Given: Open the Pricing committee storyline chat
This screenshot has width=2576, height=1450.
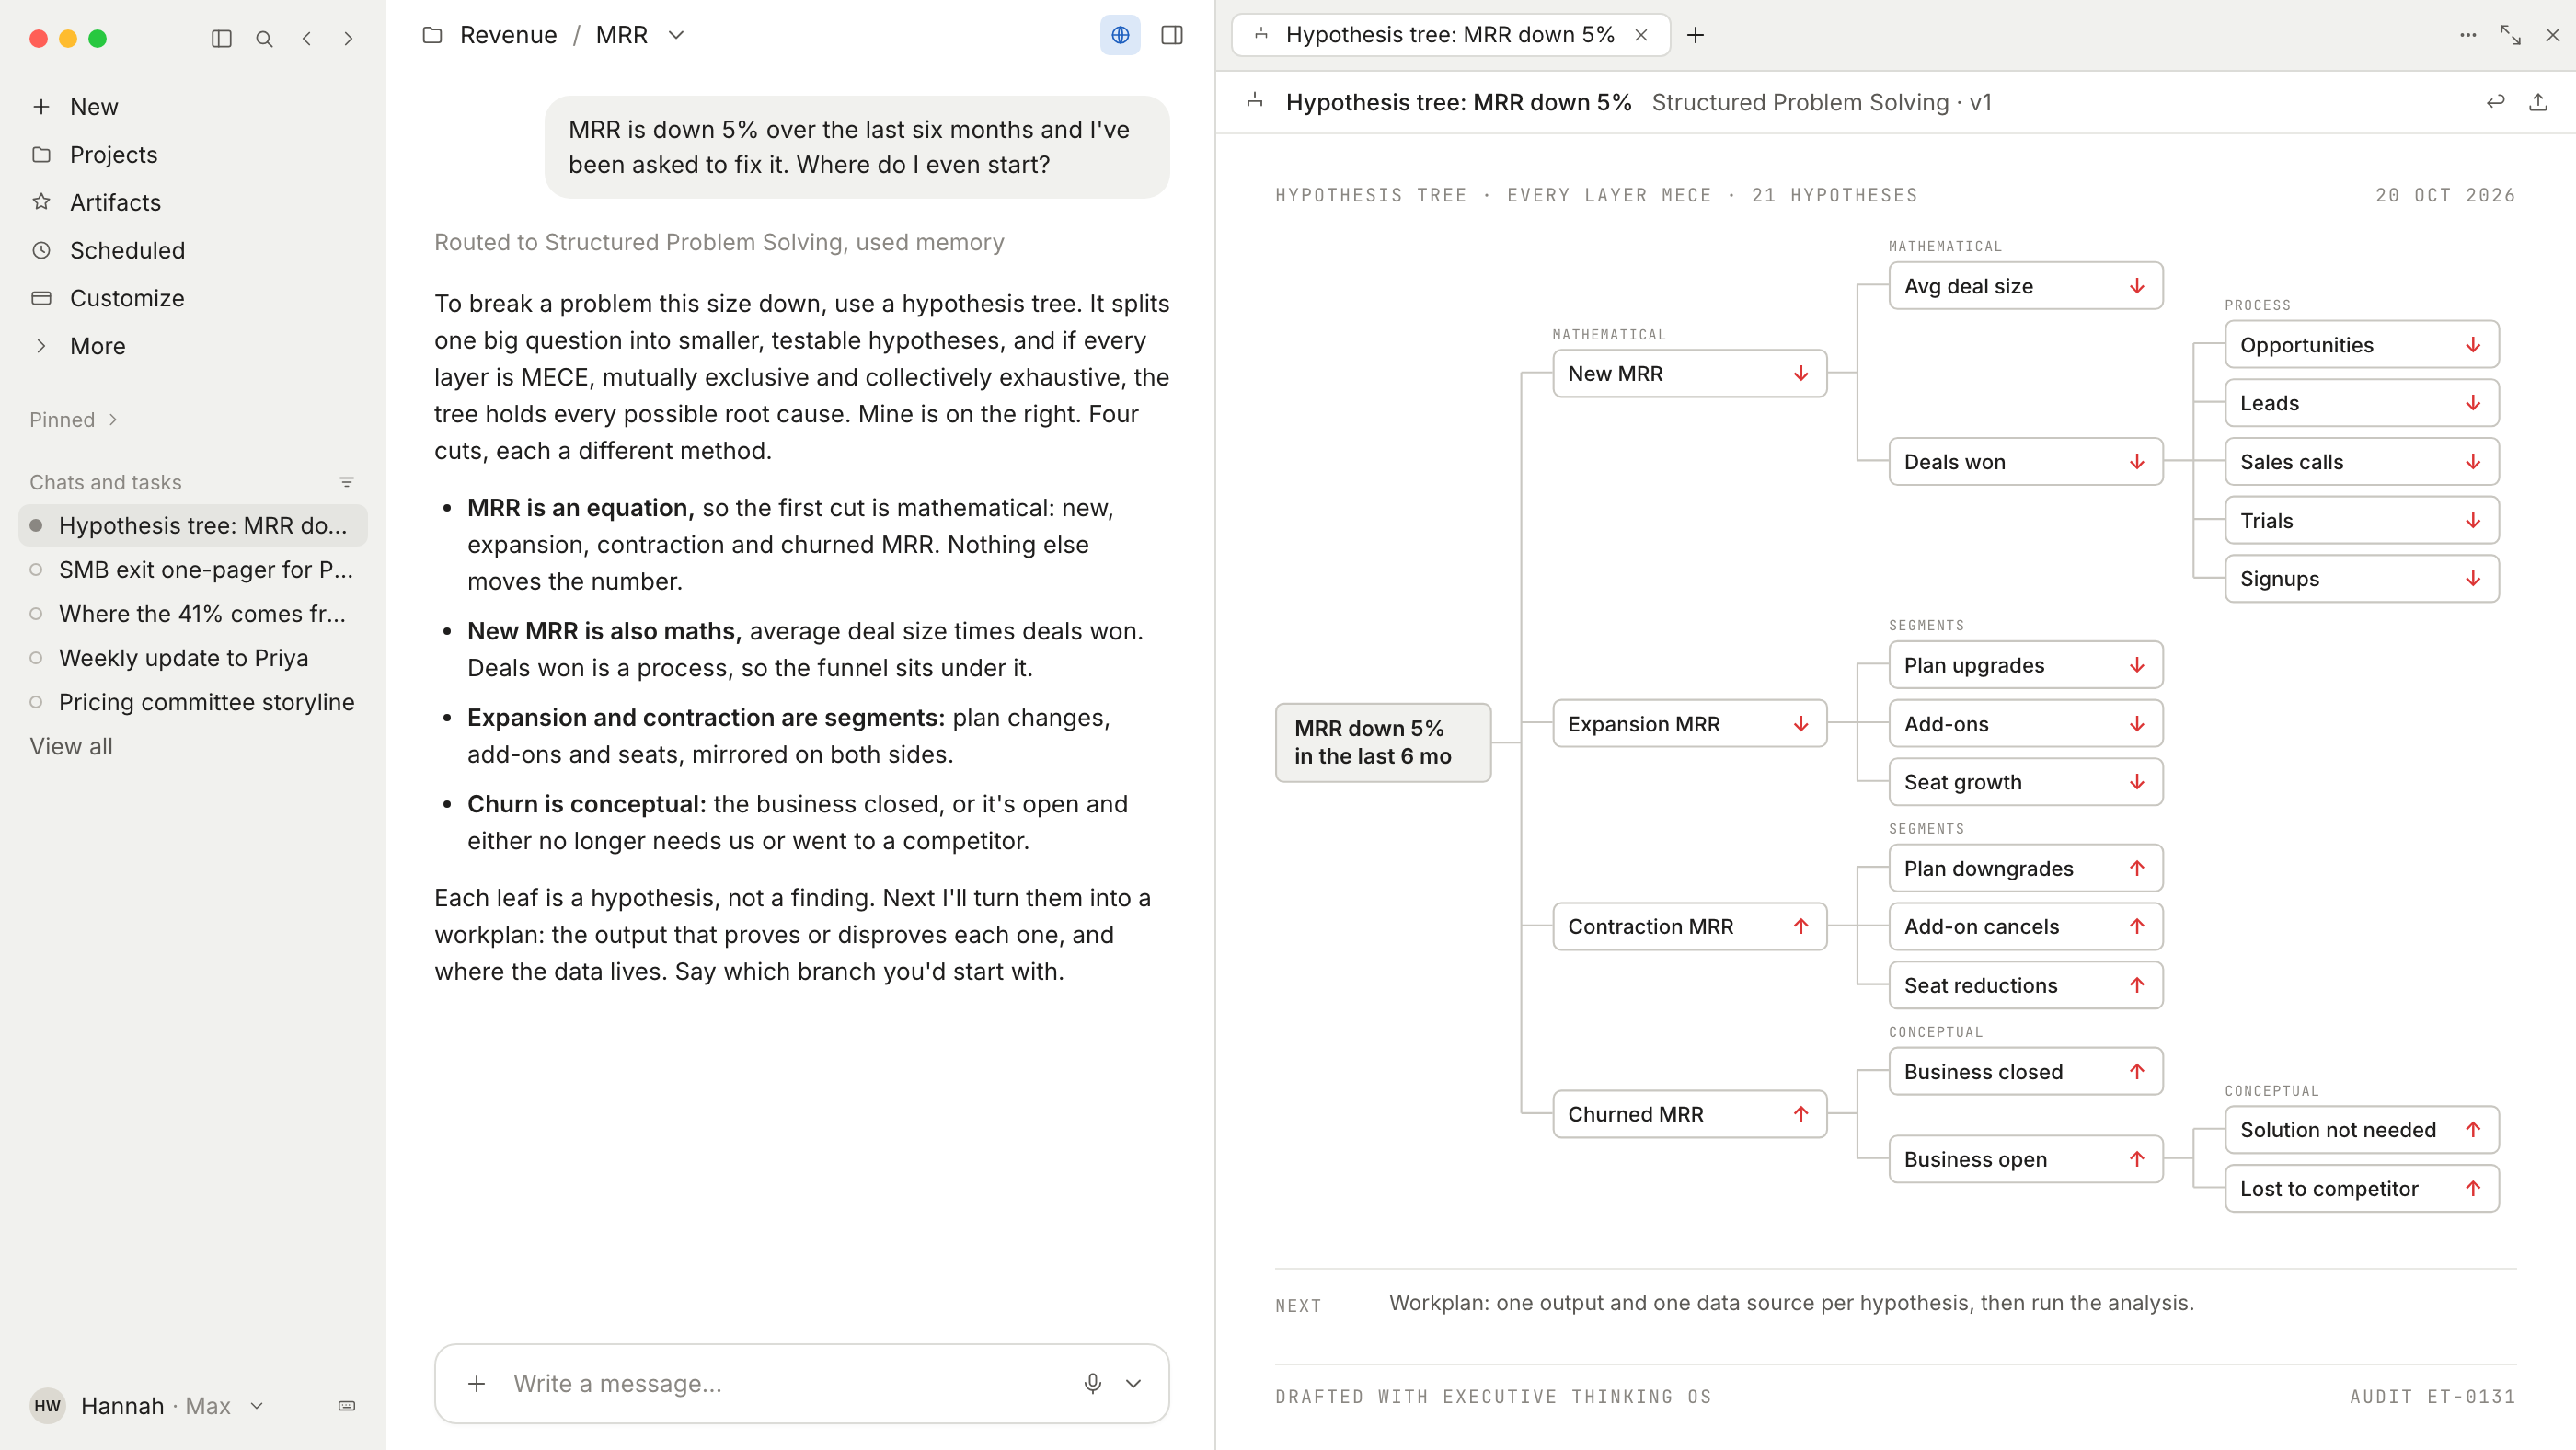Looking at the screenshot, I should point(193,702).
